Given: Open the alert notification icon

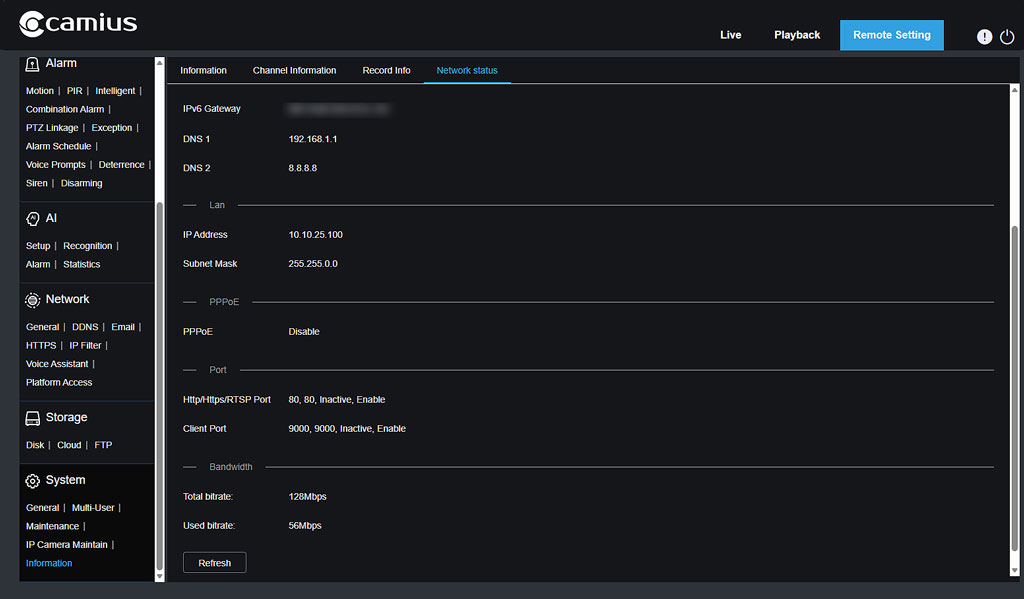Looking at the screenshot, I should point(984,36).
